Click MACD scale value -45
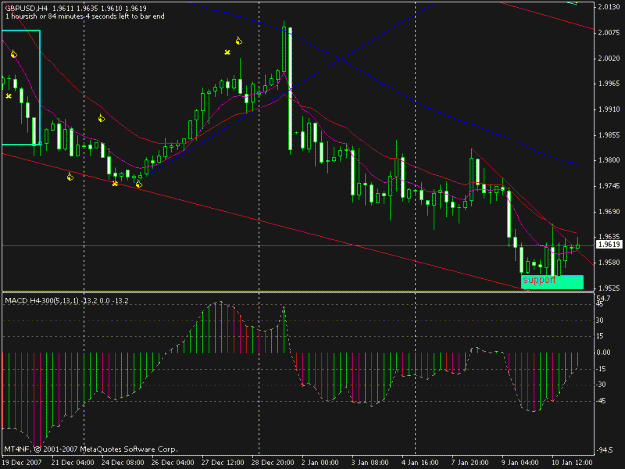Viewport: 625px width, 469px height. 601,401
